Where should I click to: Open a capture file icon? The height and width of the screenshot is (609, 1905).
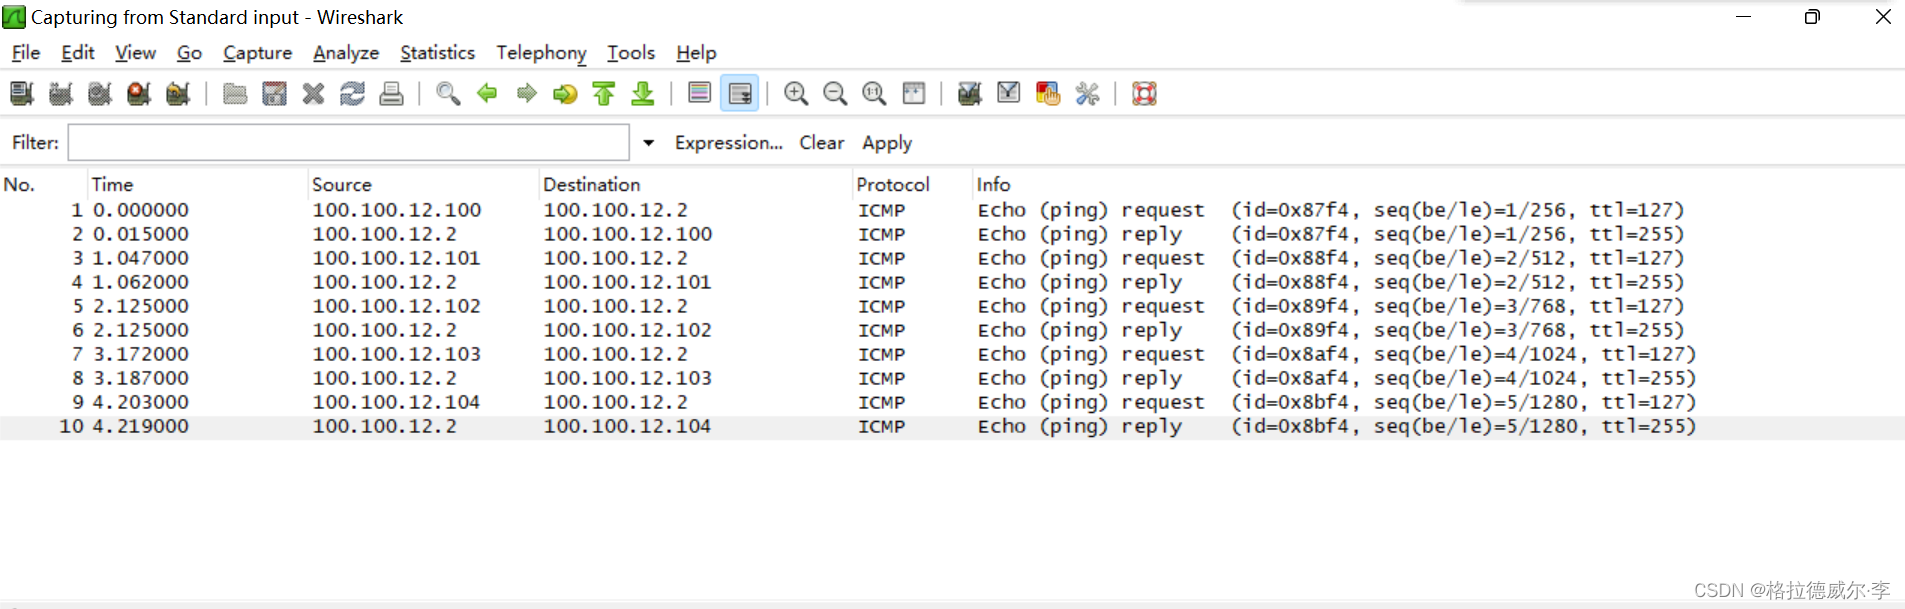point(235,94)
